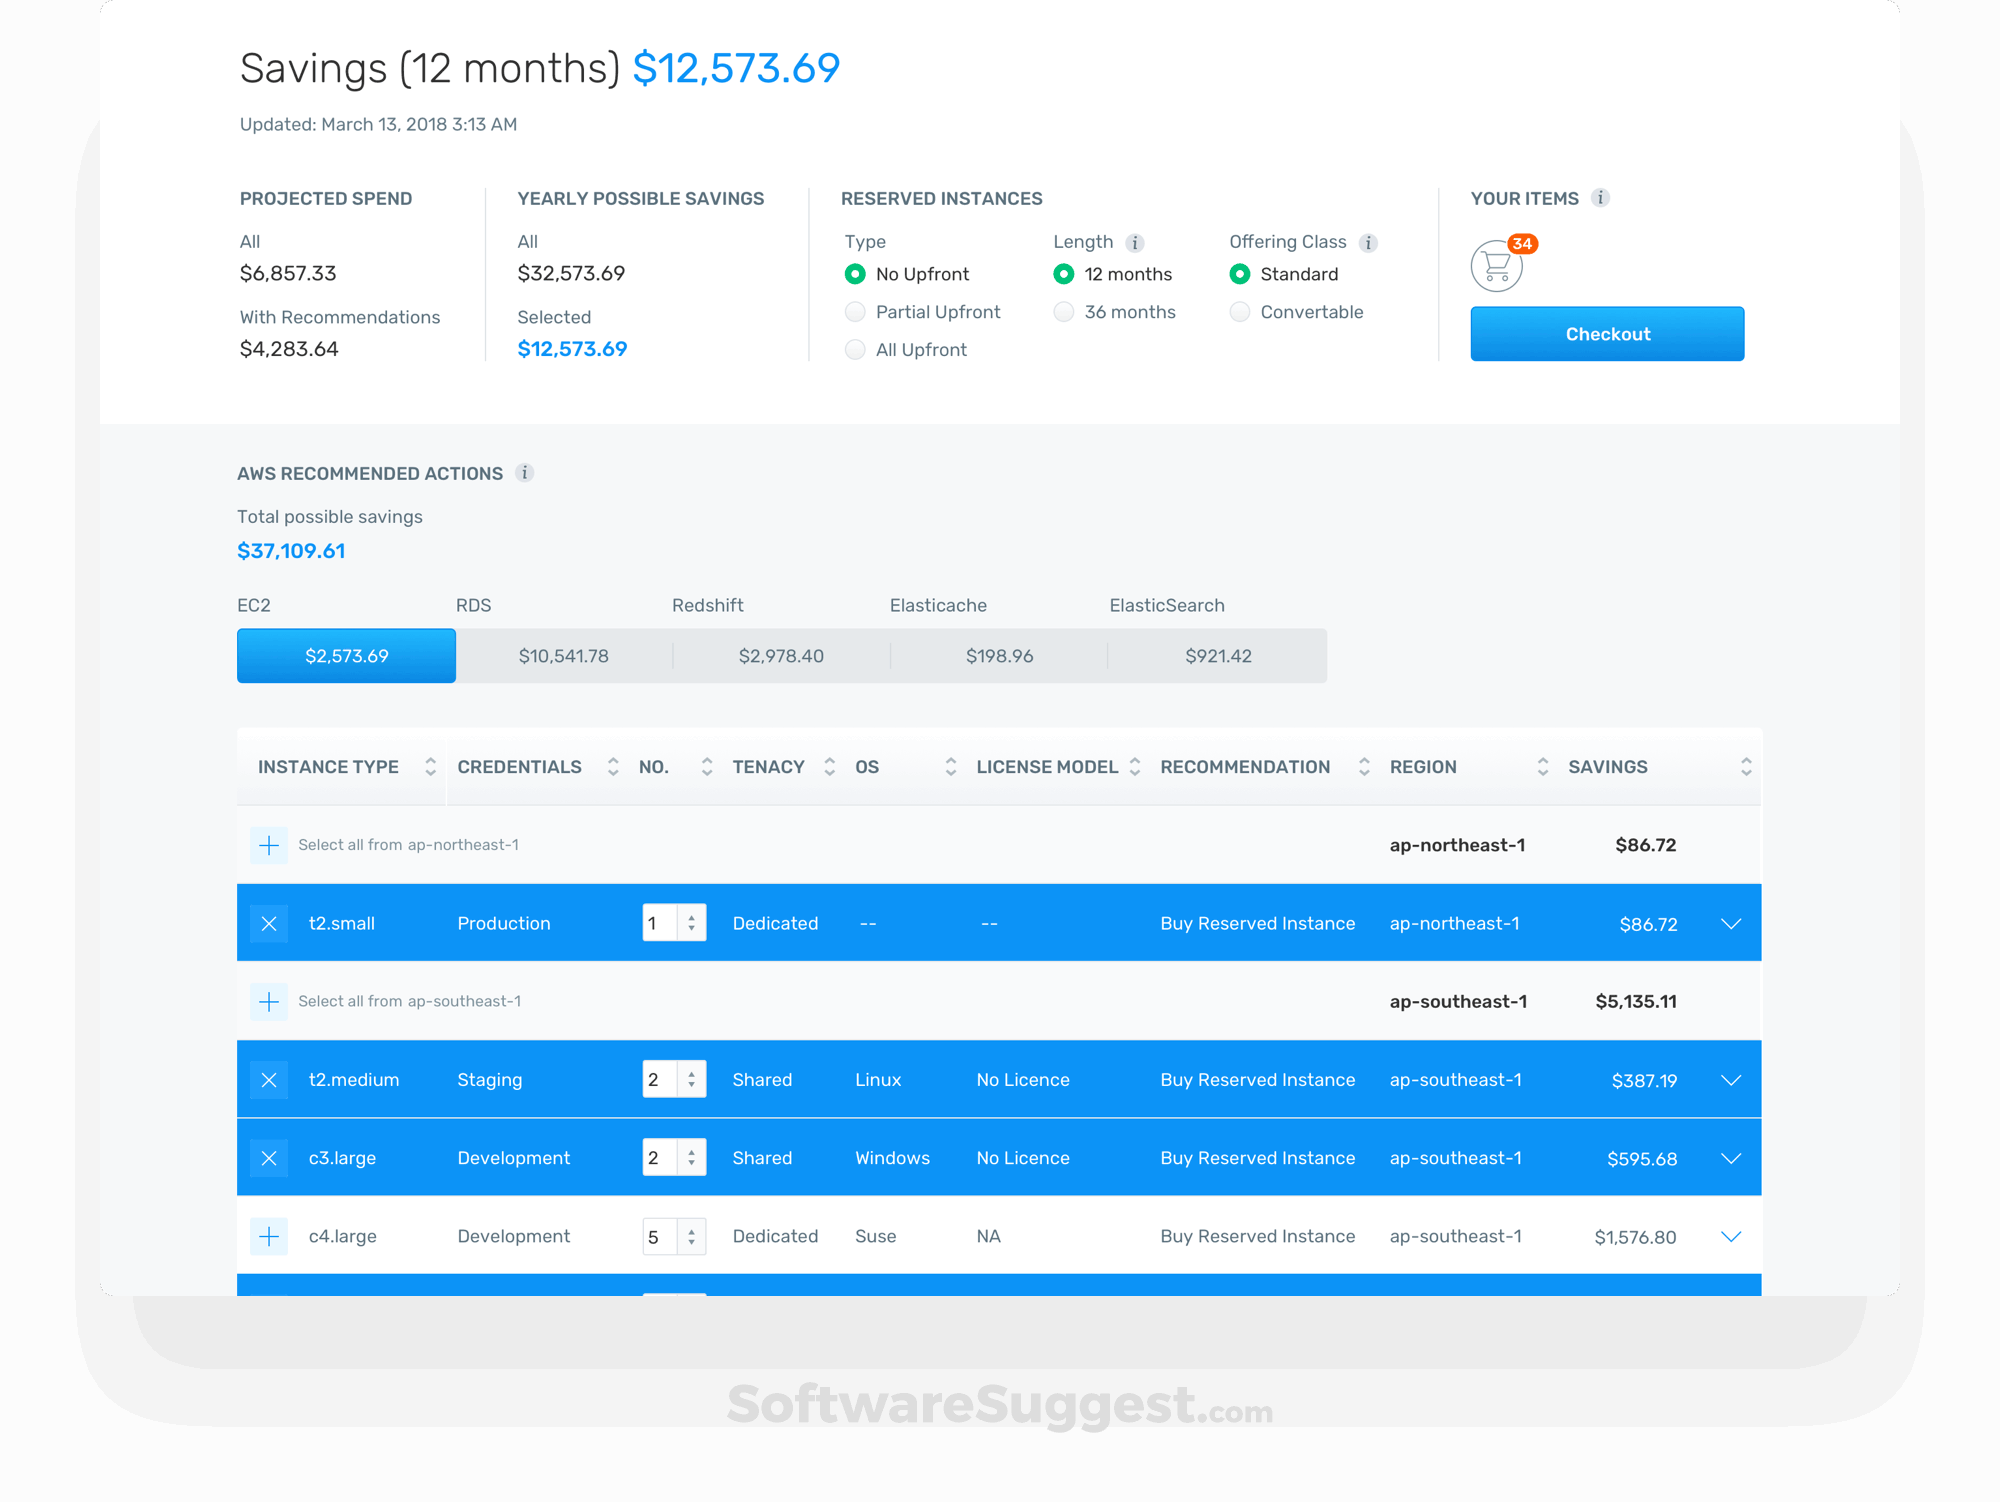
Task: Click the plus for ap-northeast-1 group
Action: click(268, 845)
